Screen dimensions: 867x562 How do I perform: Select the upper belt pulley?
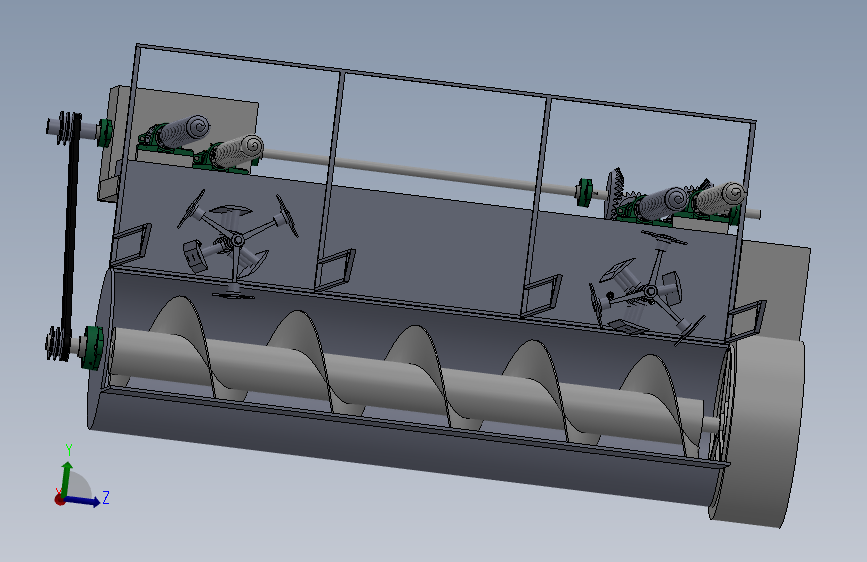pyautogui.click(x=67, y=127)
